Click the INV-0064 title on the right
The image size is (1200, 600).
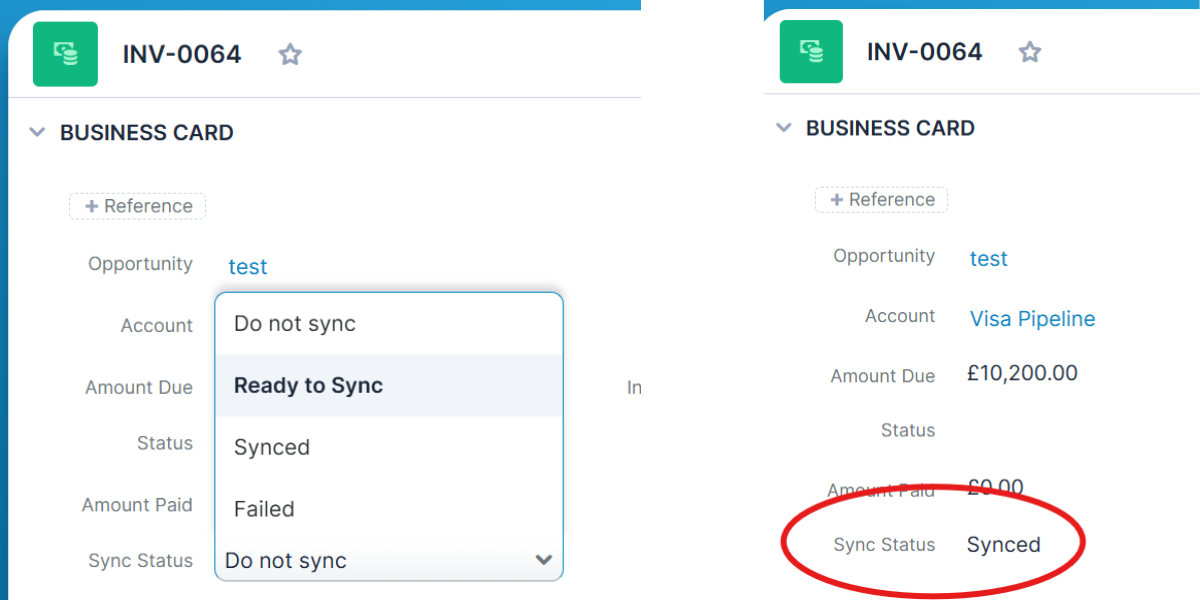[x=925, y=51]
